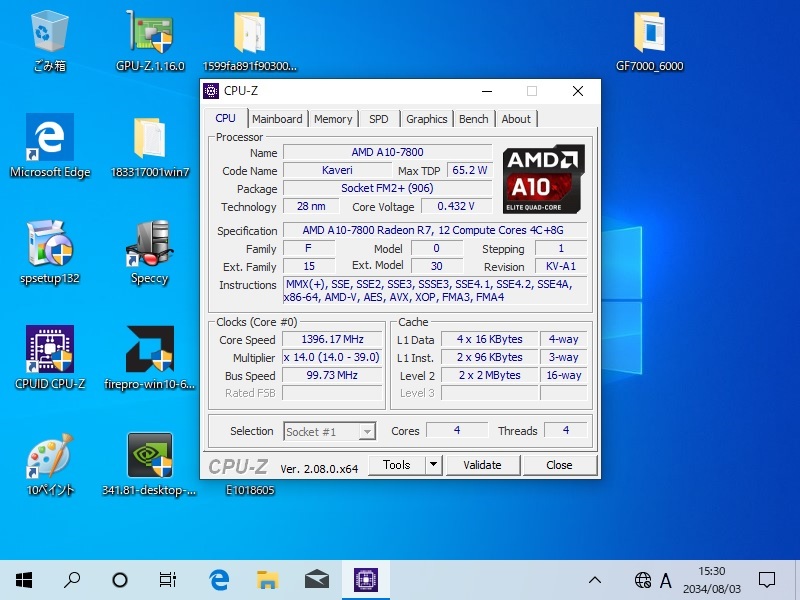Select the spsetup132 installer icon
Viewport: 800px width, 600px height.
tap(49, 253)
